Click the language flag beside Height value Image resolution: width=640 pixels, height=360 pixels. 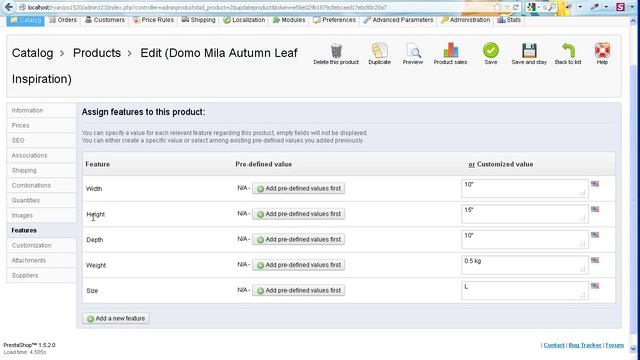(x=595, y=209)
